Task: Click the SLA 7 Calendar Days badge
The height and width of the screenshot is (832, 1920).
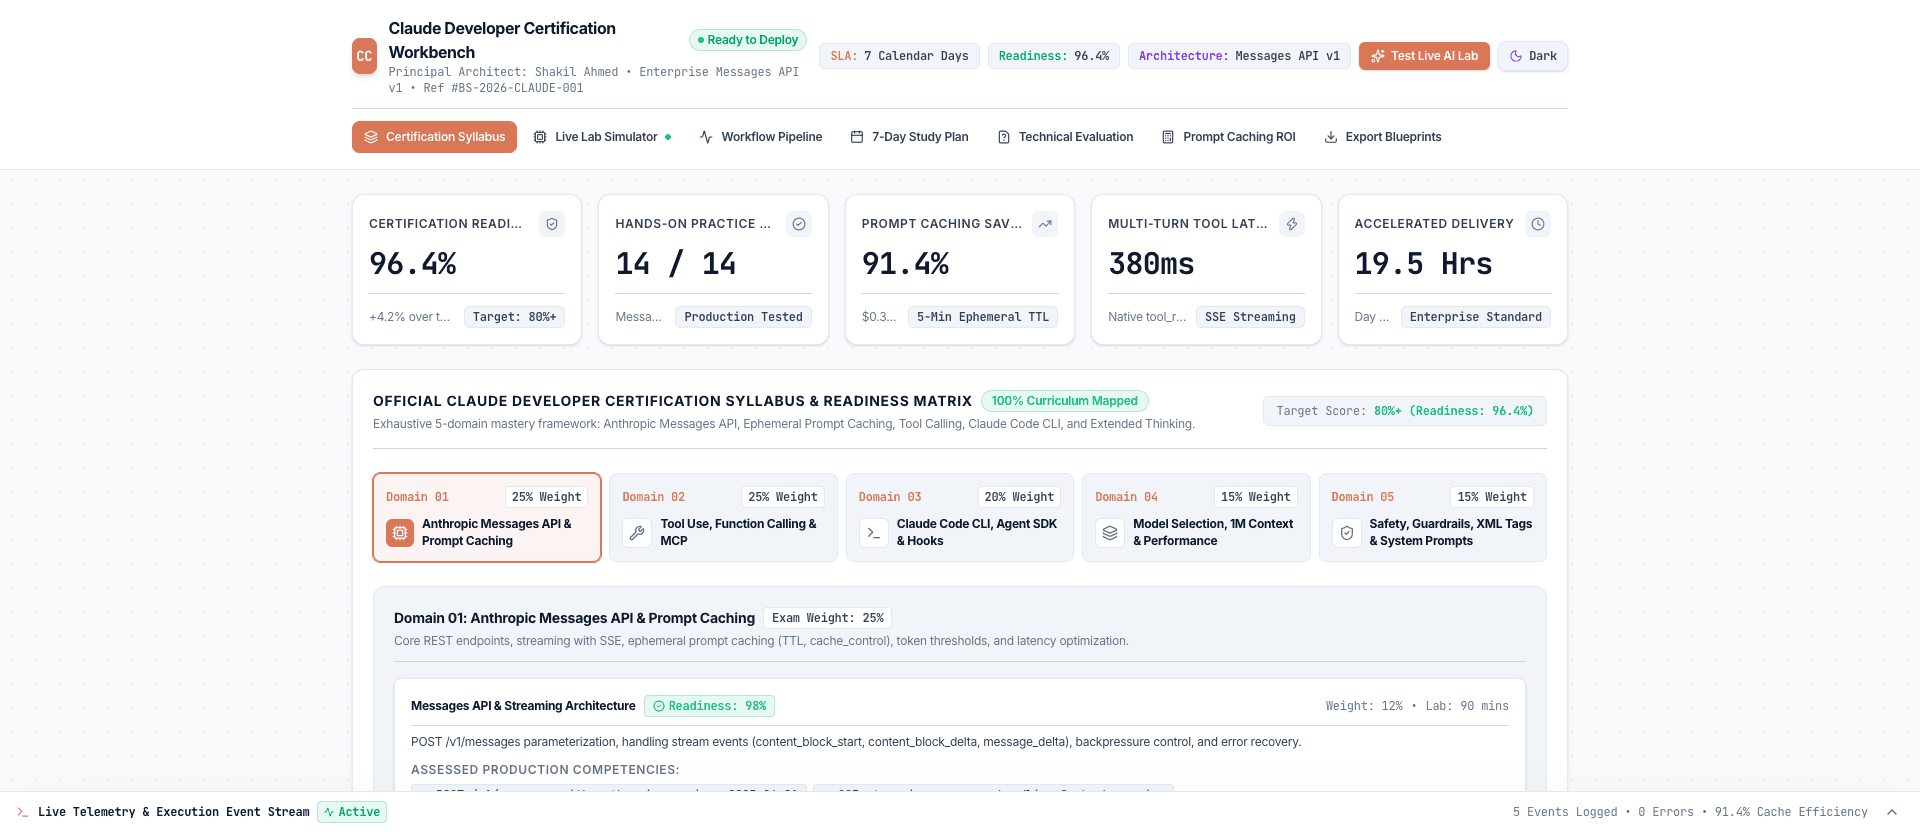Action: click(x=899, y=56)
